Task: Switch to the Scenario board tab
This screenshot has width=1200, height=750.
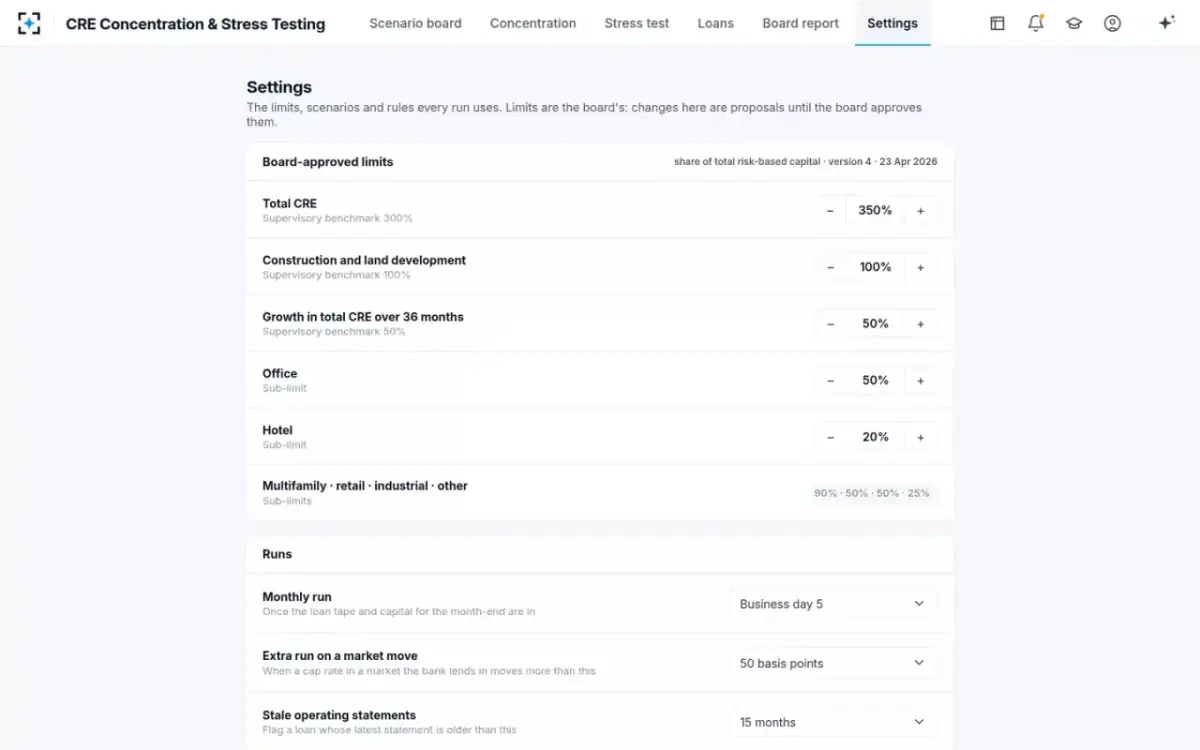Action: point(415,23)
